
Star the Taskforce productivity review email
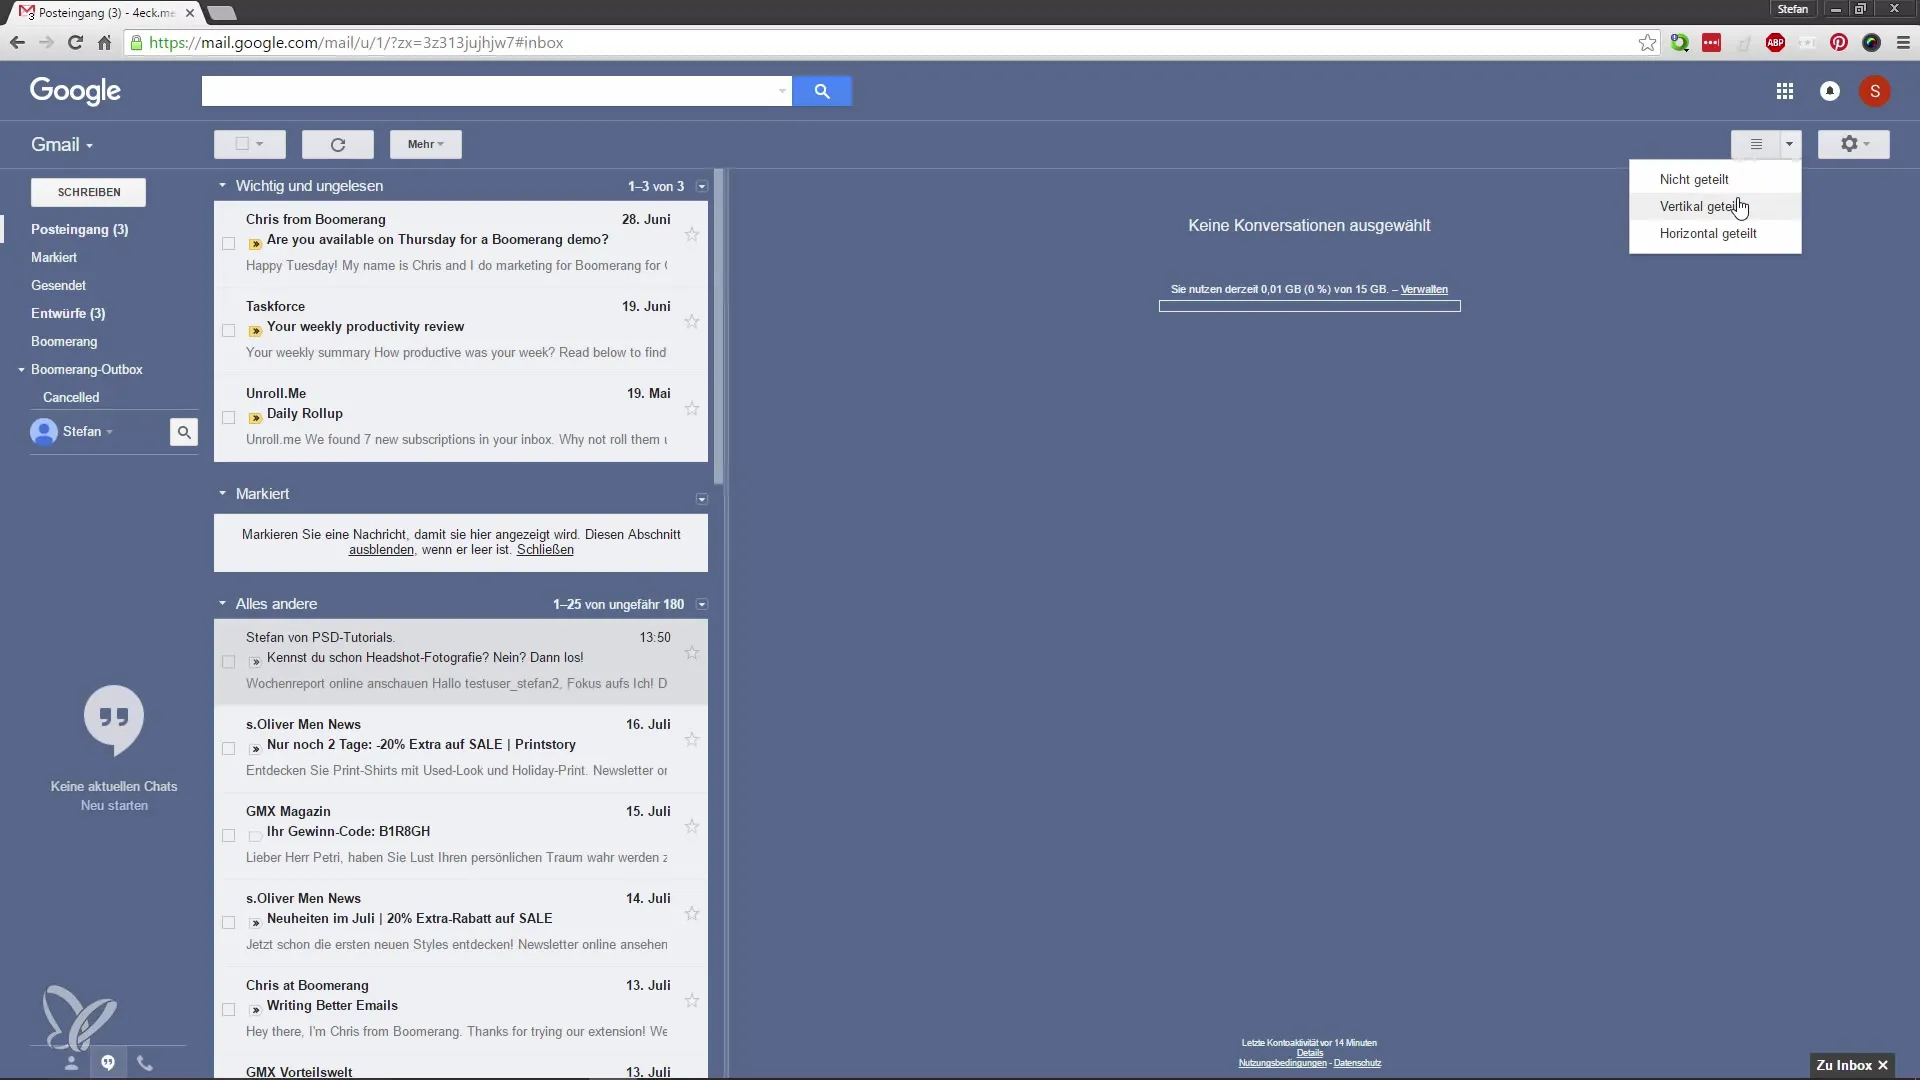692,322
